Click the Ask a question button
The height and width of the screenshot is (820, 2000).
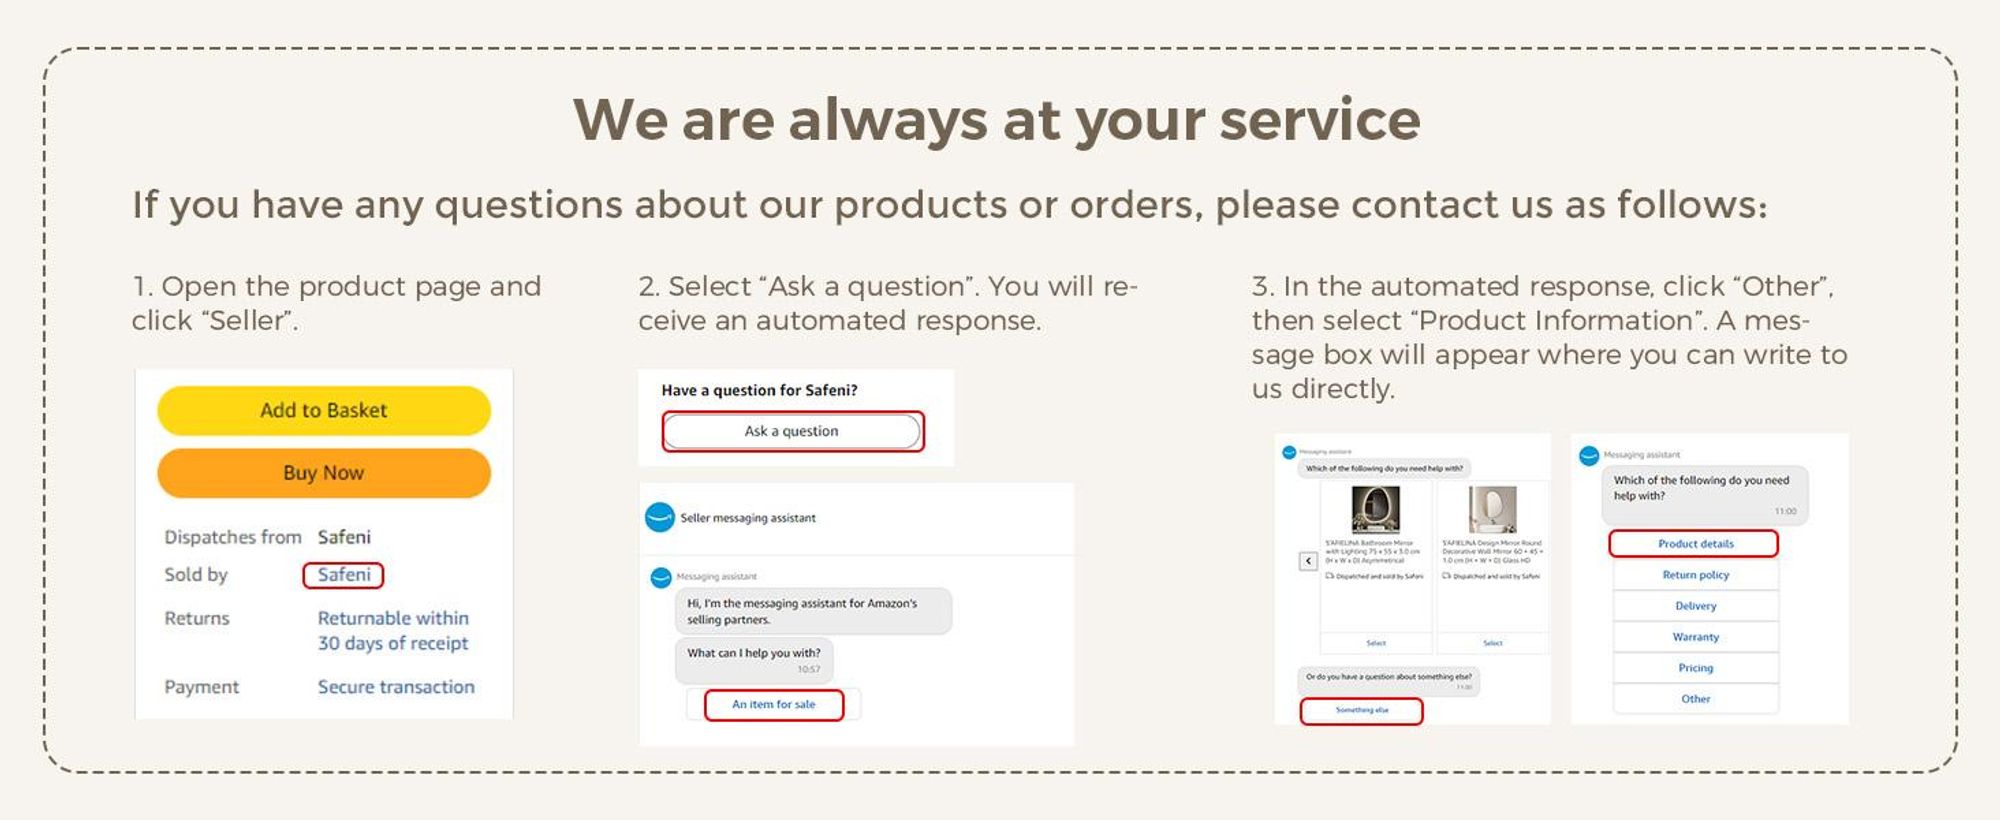pyautogui.click(x=792, y=431)
